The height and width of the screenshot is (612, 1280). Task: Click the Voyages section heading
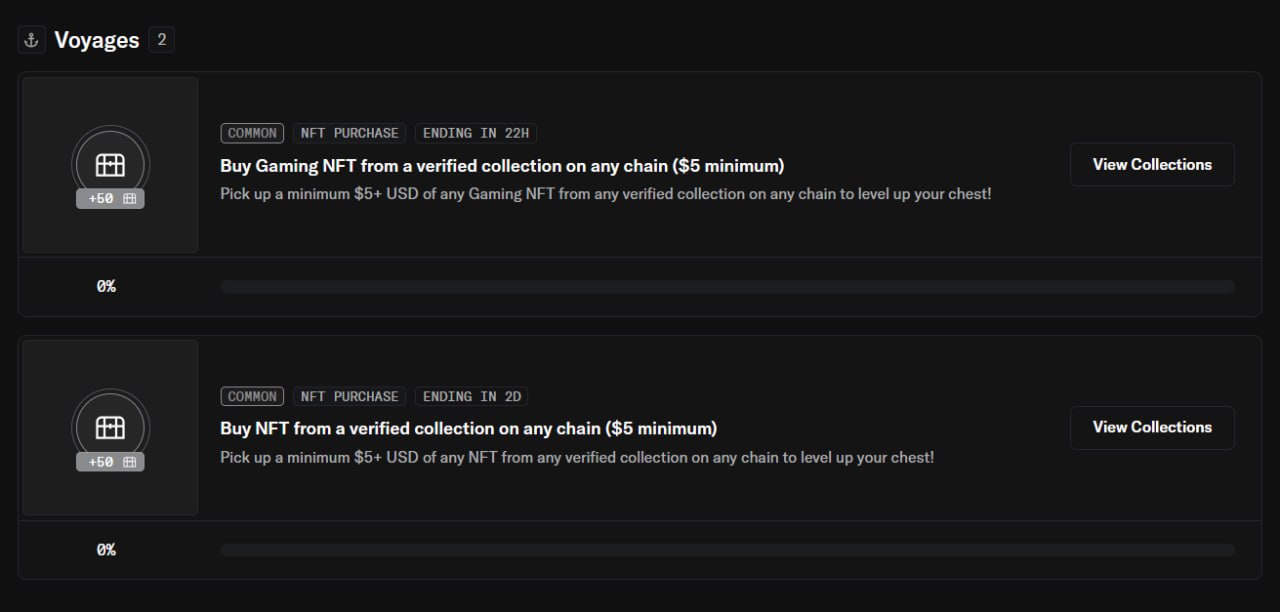pos(96,40)
